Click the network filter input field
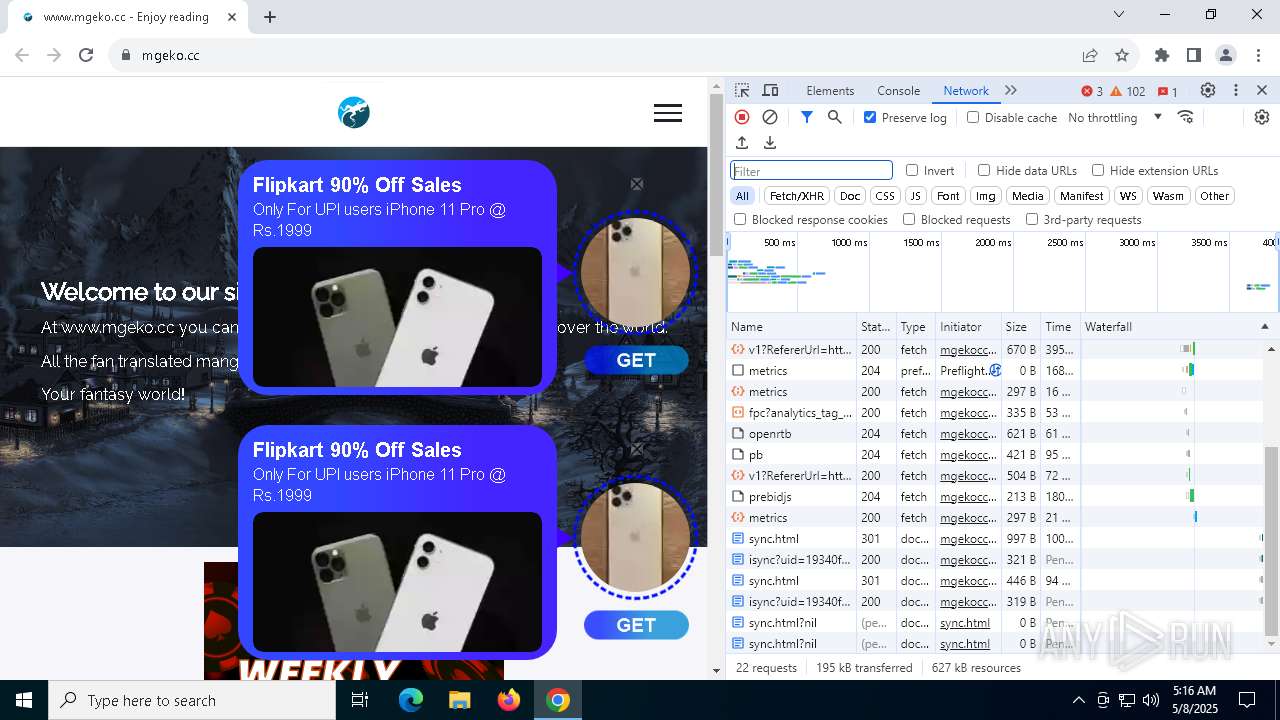 (811, 170)
